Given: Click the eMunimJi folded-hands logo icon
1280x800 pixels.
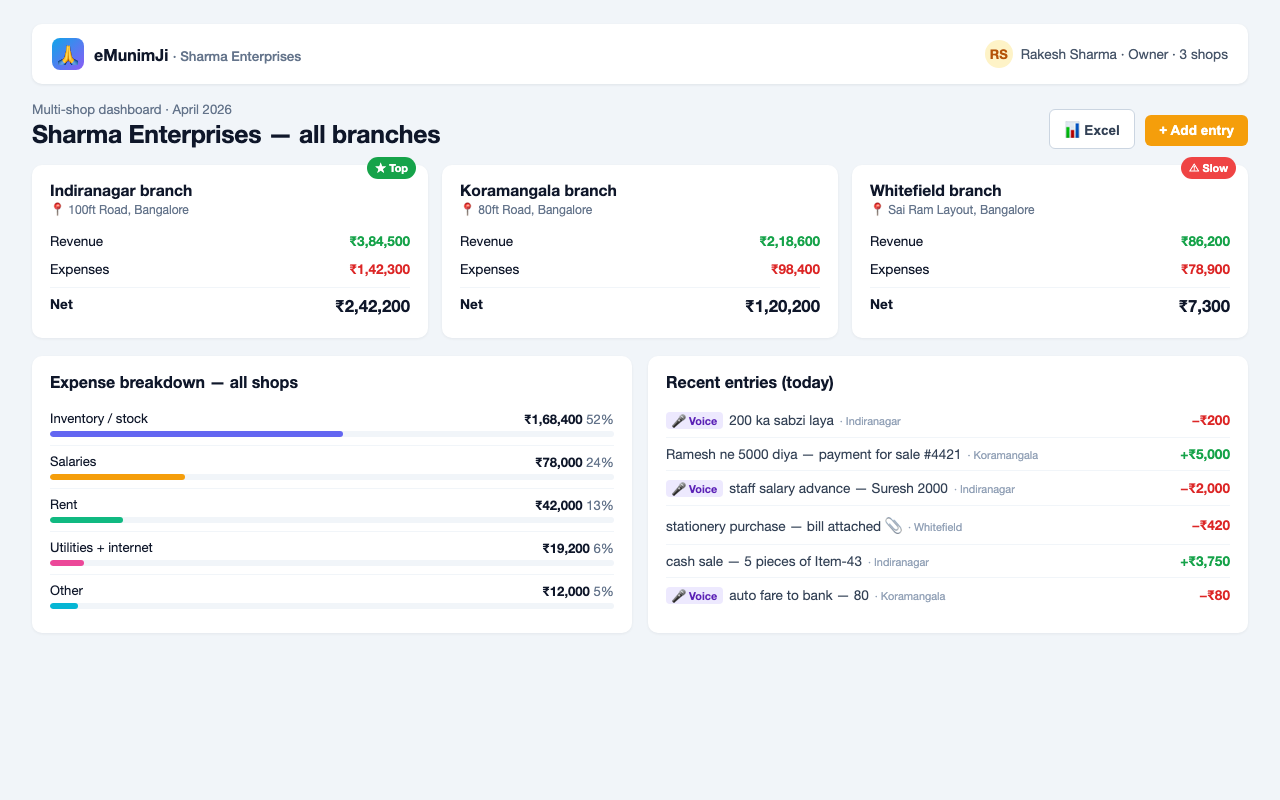Looking at the screenshot, I should tap(68, 54).
